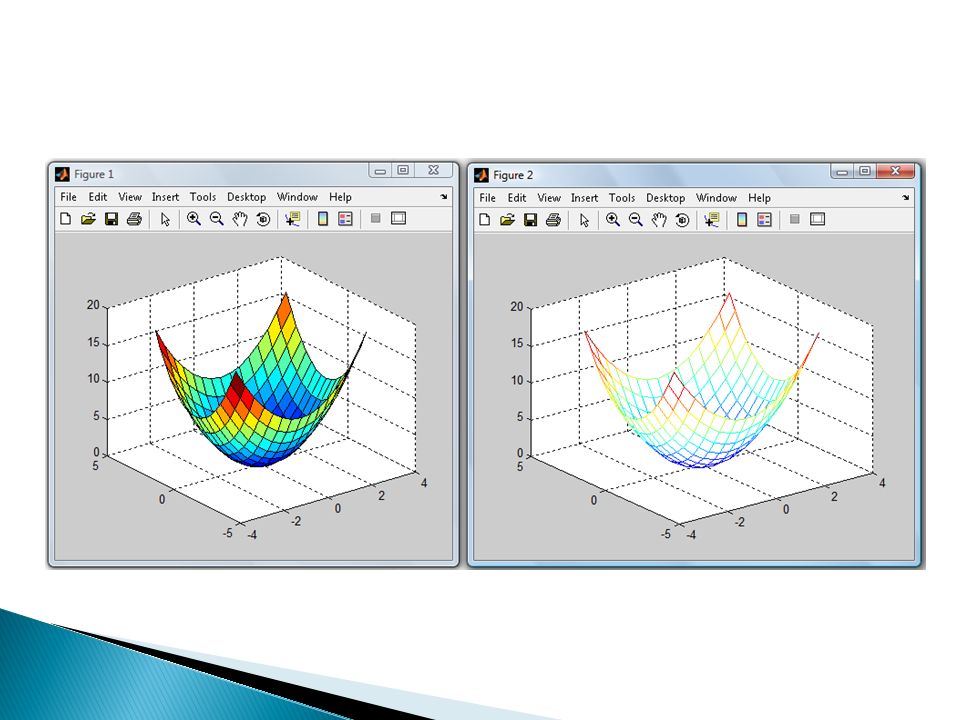This screenshot has width=960, height=720.
Task: Click Save Figure icon in Figure 1
Action: click(x=111, y=219)
